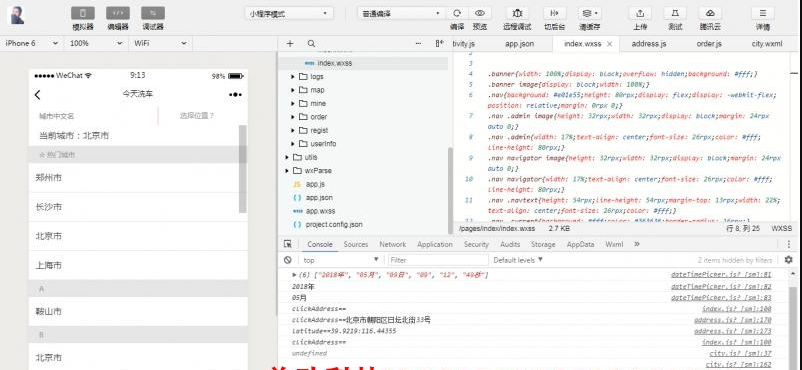Image resolution: width=802 pixels, height=370 pixels.
Task: Click the remote debug bug icon
Action: [x=517, y=13]
